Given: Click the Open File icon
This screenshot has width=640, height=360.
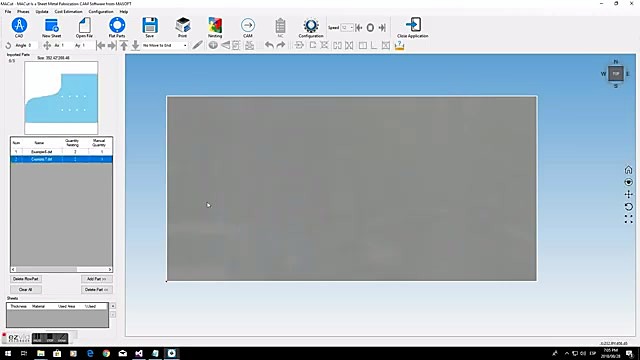Looking at the screenshot, I should coord(84,26).
